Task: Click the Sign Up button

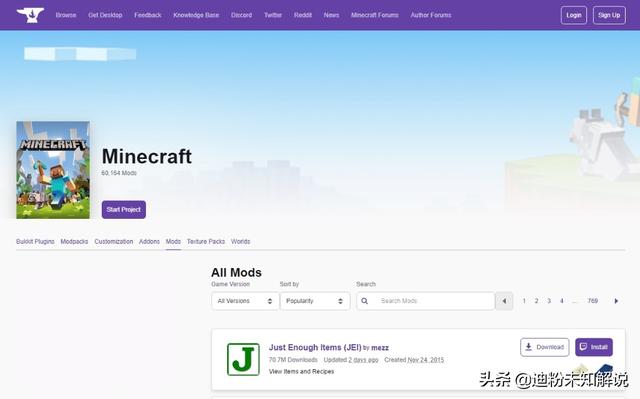Action: pos(609,15)
